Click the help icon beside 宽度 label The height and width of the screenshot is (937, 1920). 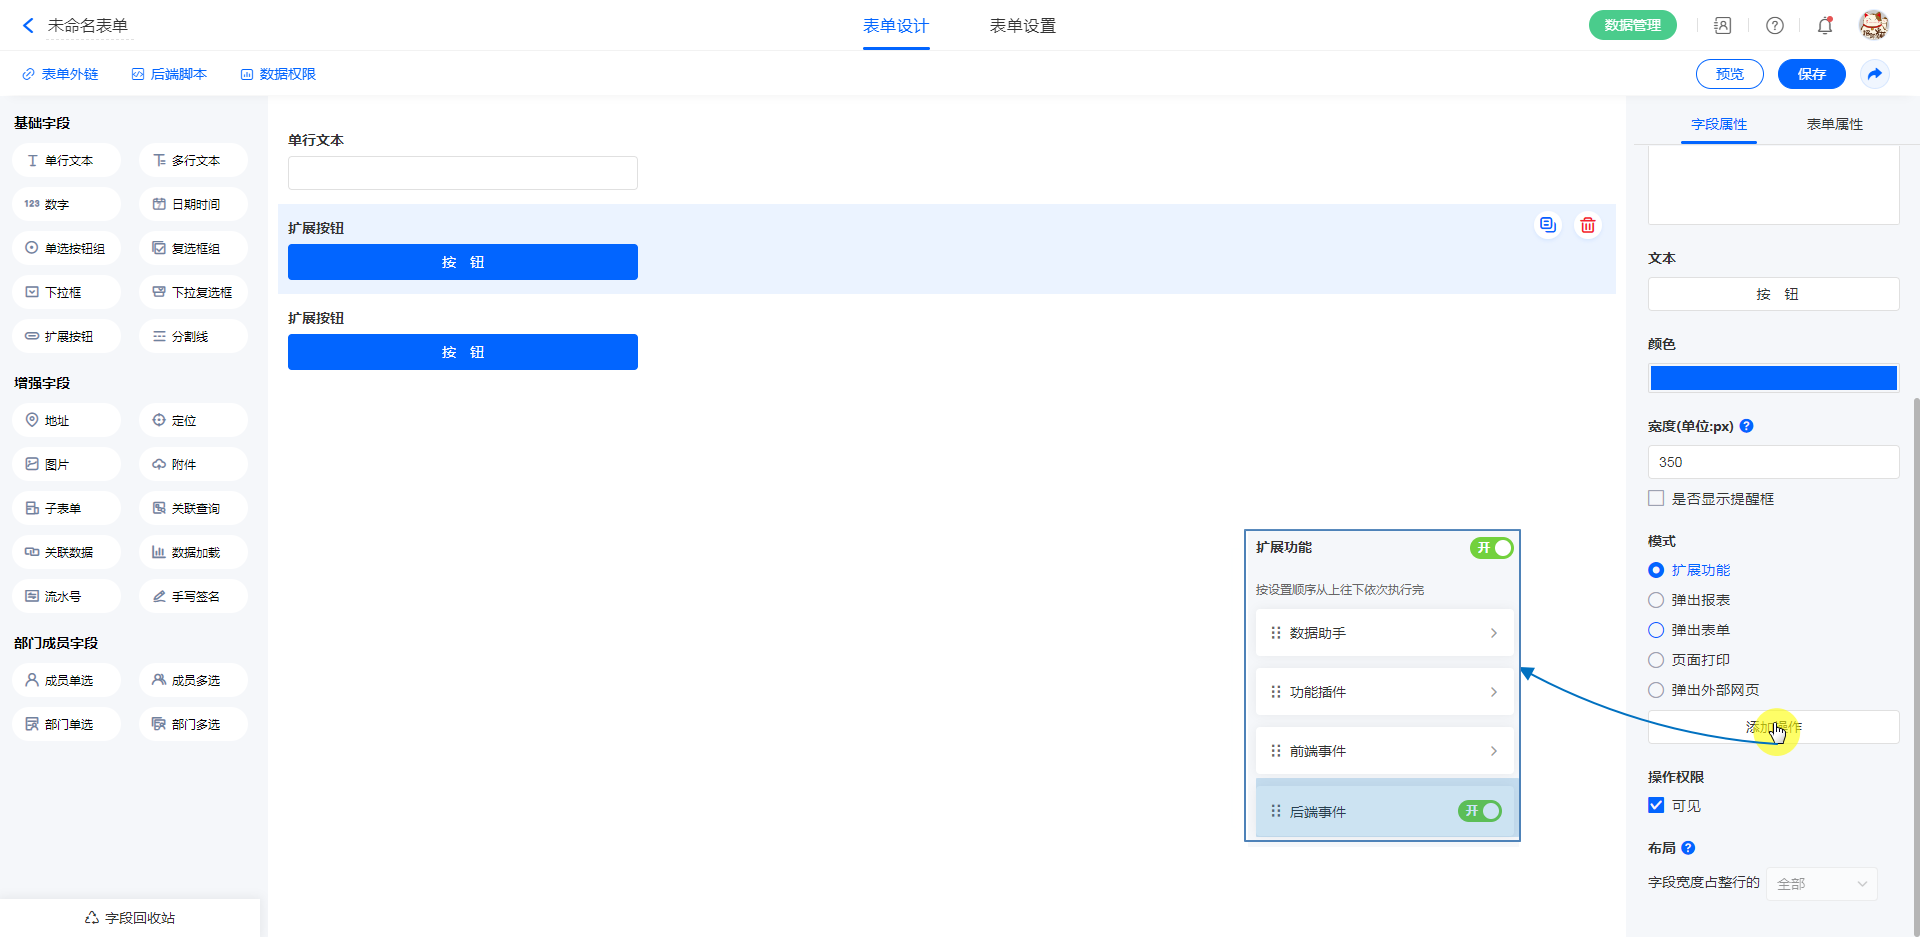click(1746, 426)
